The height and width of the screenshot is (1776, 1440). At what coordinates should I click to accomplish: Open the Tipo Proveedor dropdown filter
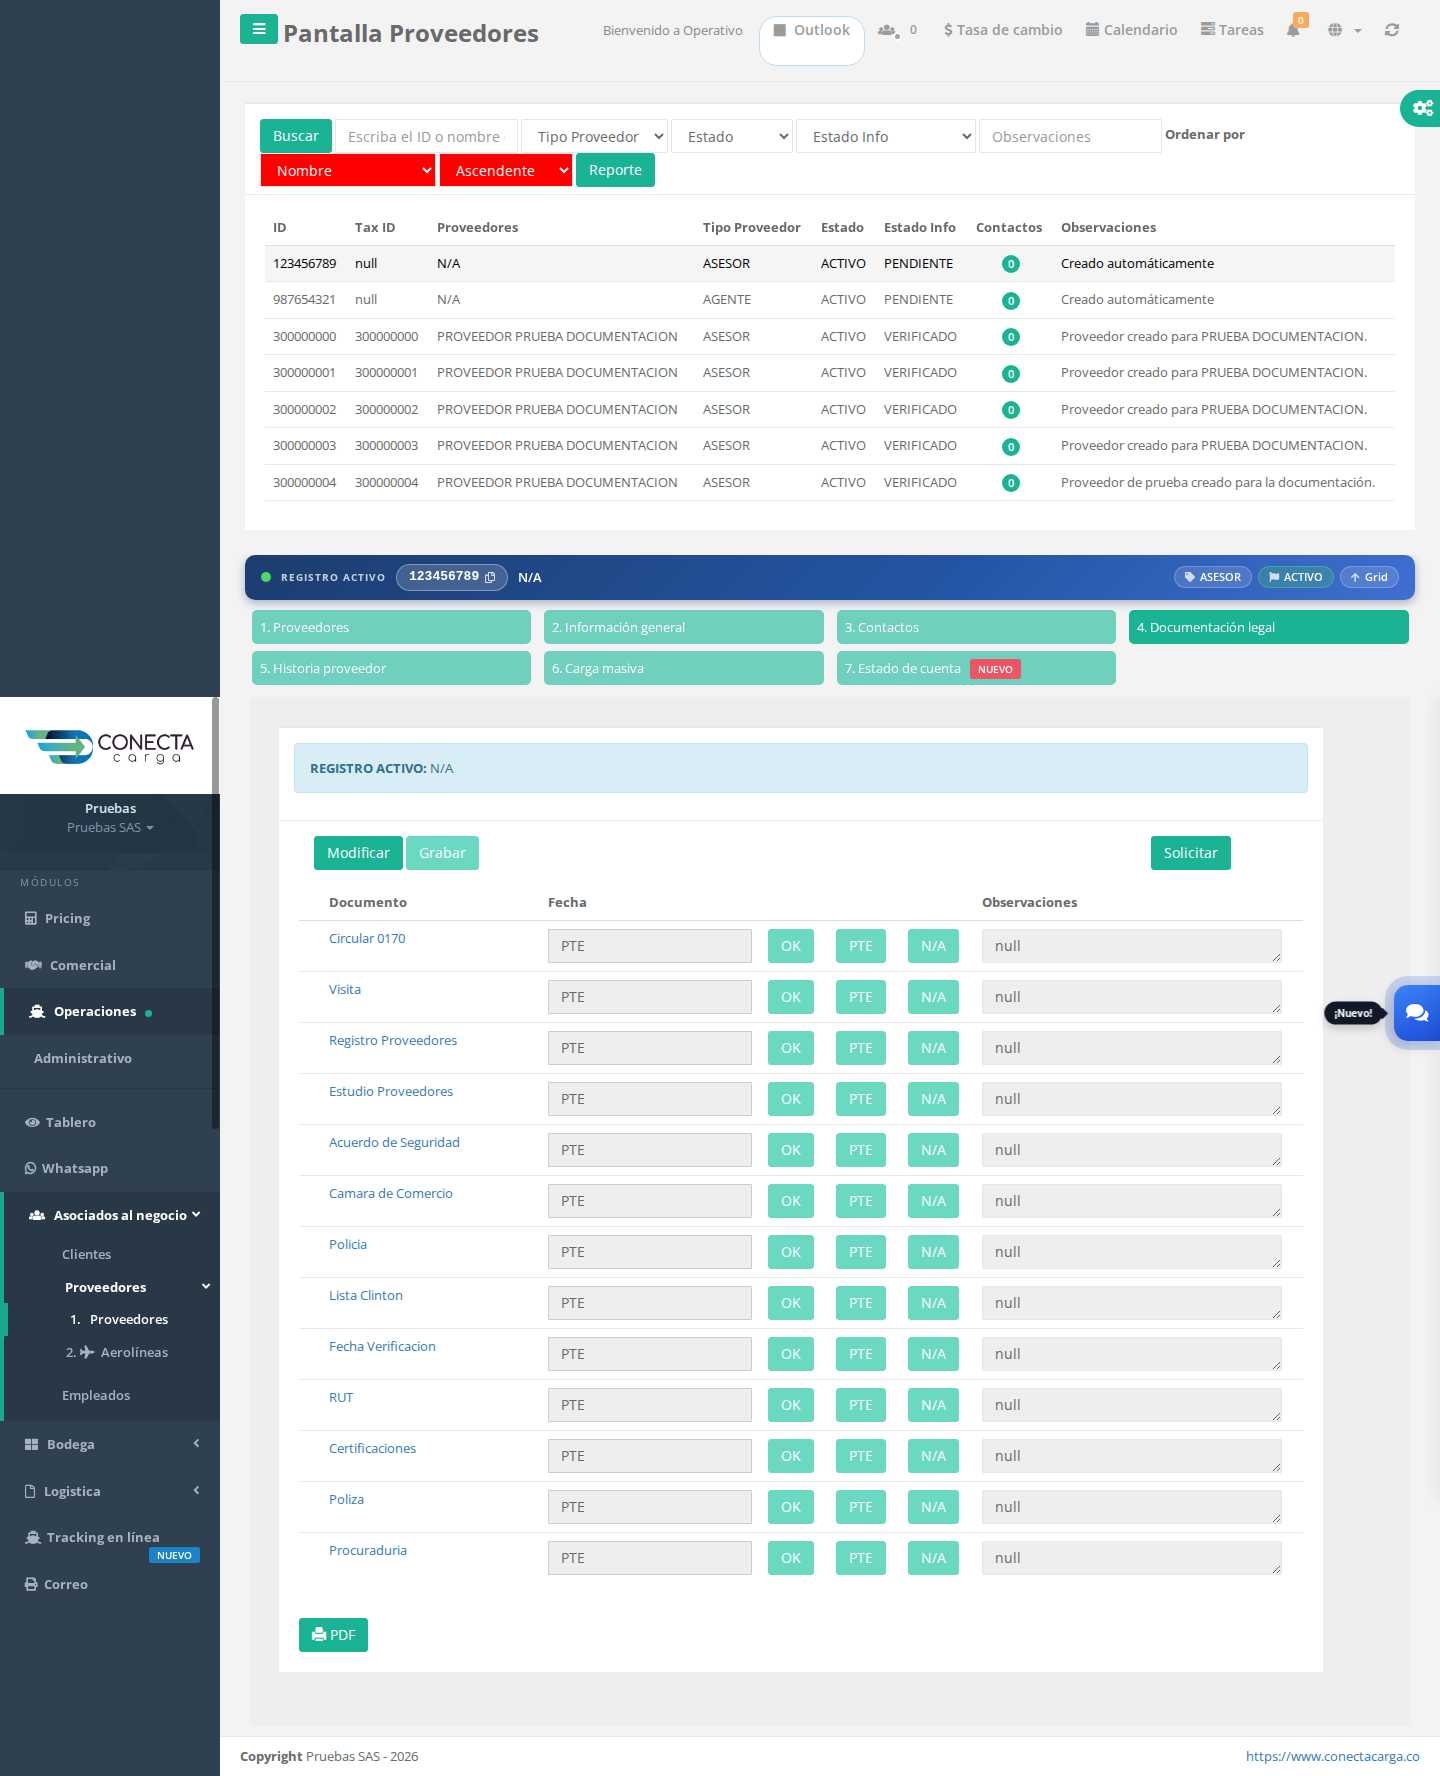click(595, 136)
